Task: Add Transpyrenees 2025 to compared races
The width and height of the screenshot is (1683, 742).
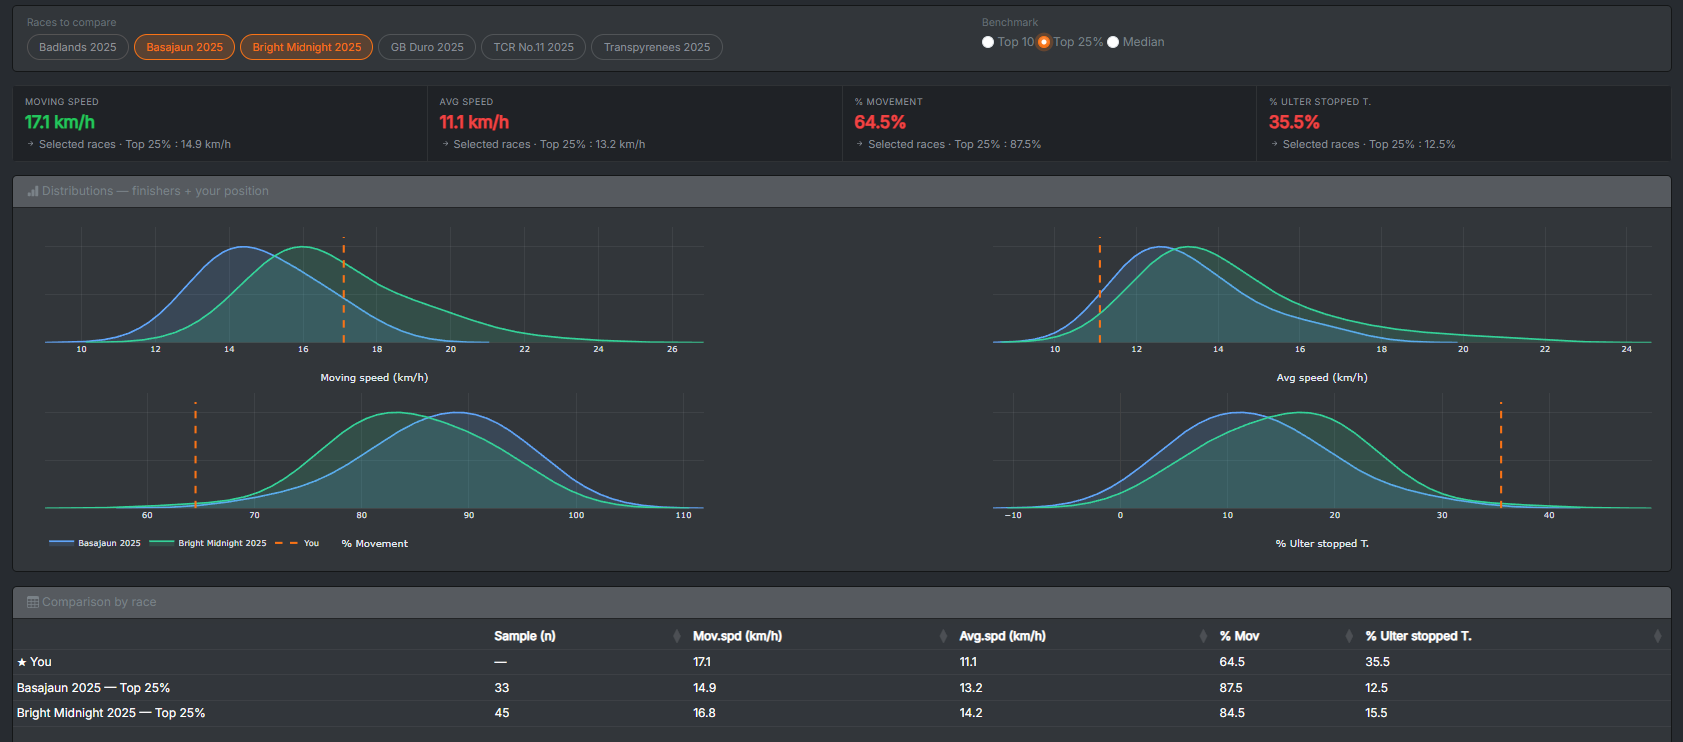Action: [x=656, y=47]
